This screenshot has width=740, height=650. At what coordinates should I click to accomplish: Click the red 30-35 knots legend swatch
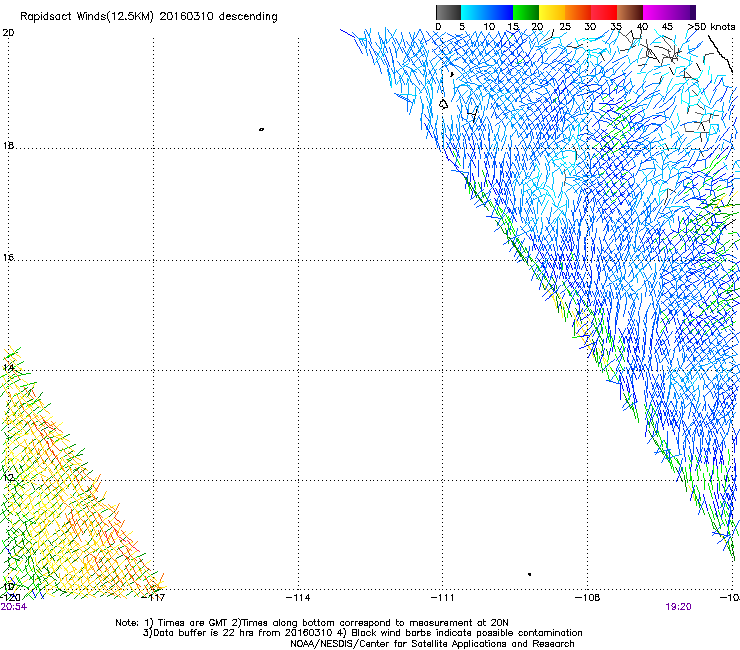(604, 12)
